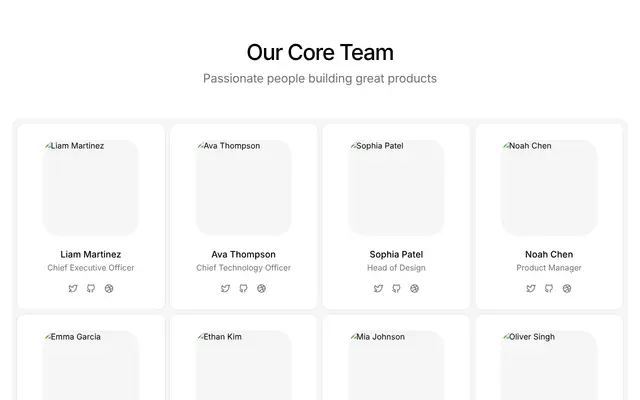Click Ava Thompson's Twitter icon
This screenshot has height=400, width=640.
[225, 289]
